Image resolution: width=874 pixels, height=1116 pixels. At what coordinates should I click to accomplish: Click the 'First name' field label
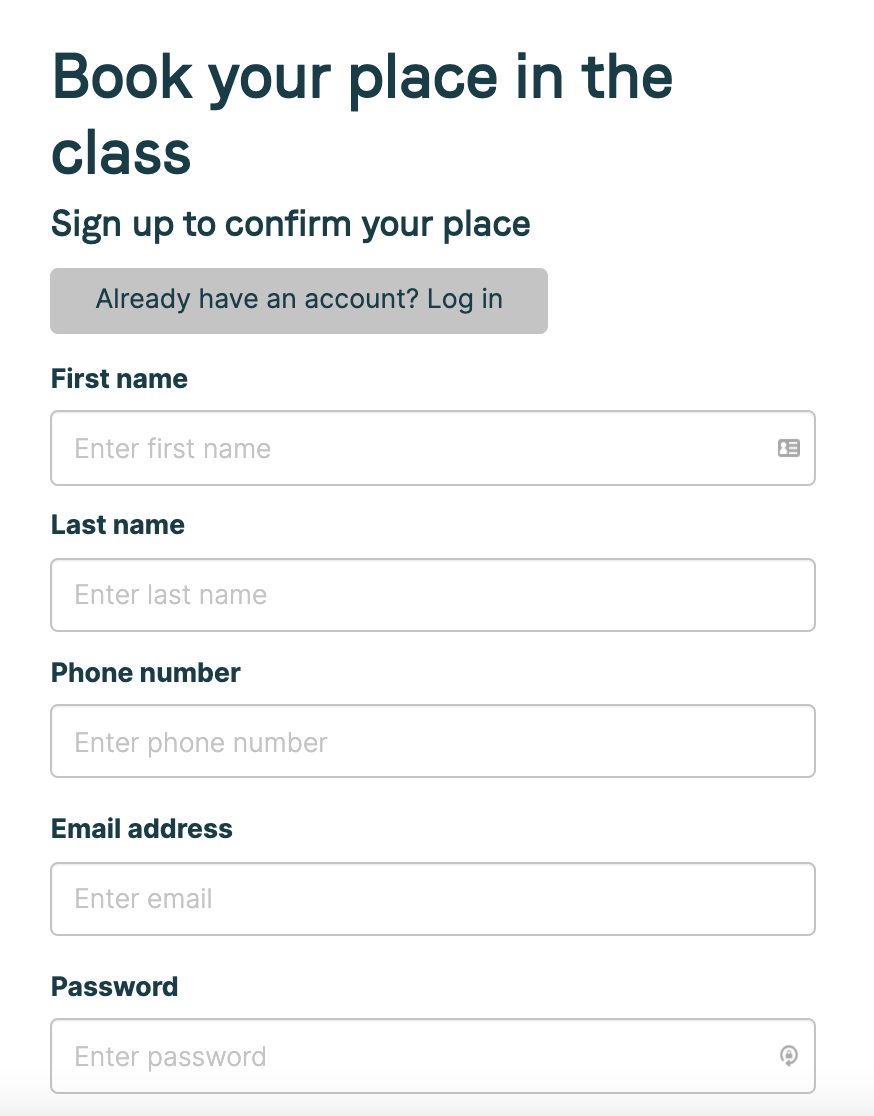point(119,379)
